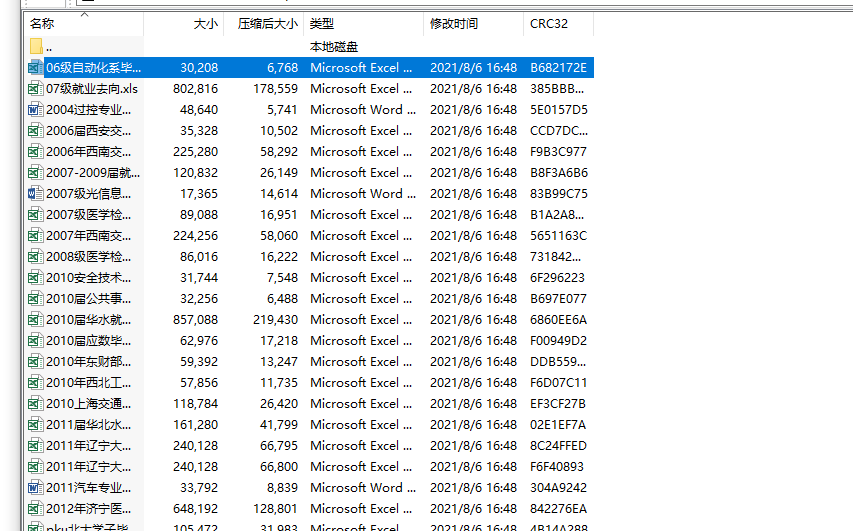The width and height of the screenshot is (853, 531).
Task: Select the Excel icon for 2010年东财部
Action: (x=35, y=362)
